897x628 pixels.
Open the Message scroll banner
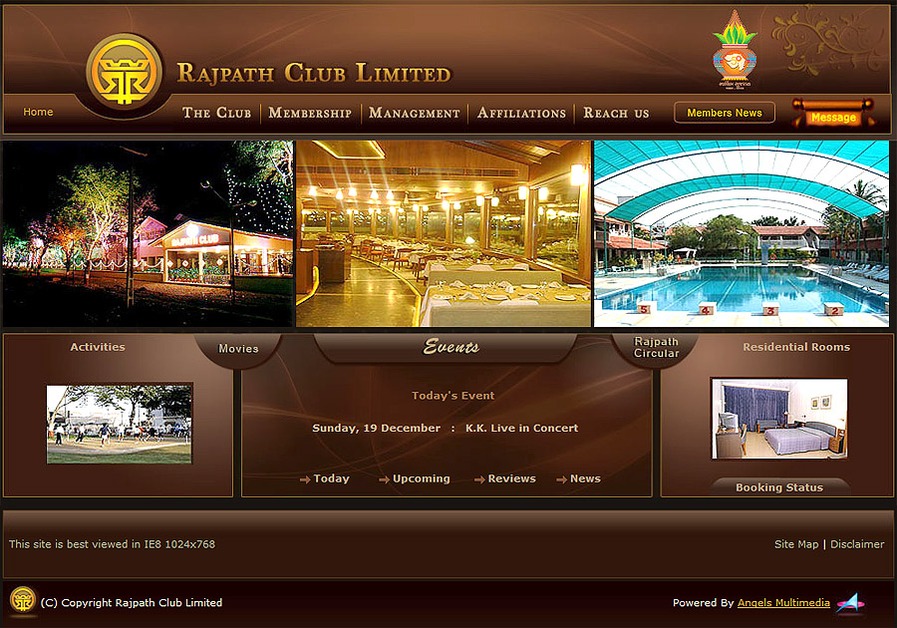833,113
